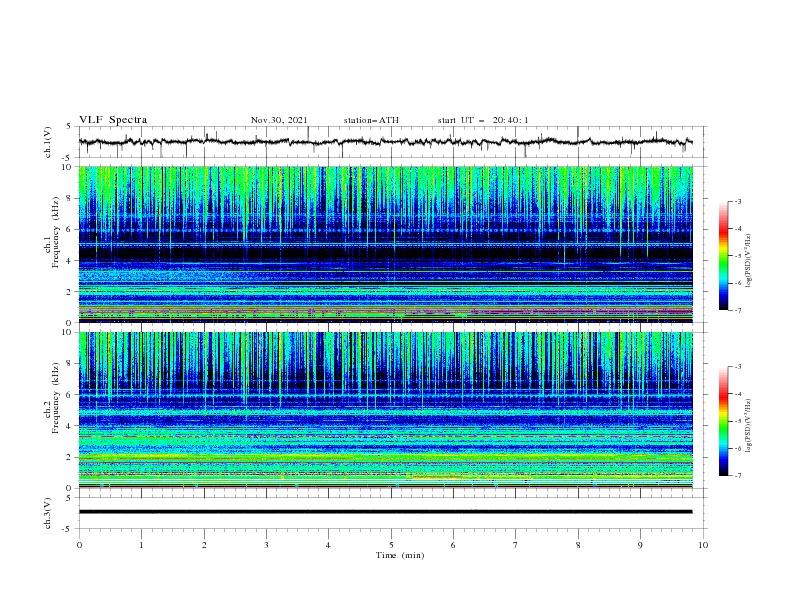Click the ch.2 PSD color scale bar
The width and height of the screenshot is (792, 612).
[723, 421]
